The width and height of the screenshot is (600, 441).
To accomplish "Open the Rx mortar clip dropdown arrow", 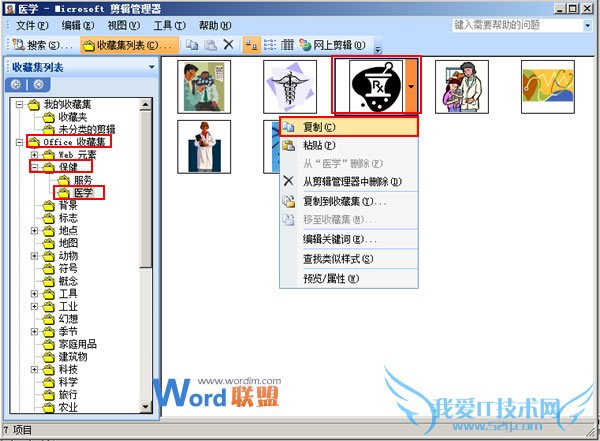I will pyautogui.click(x=411, y=87).
